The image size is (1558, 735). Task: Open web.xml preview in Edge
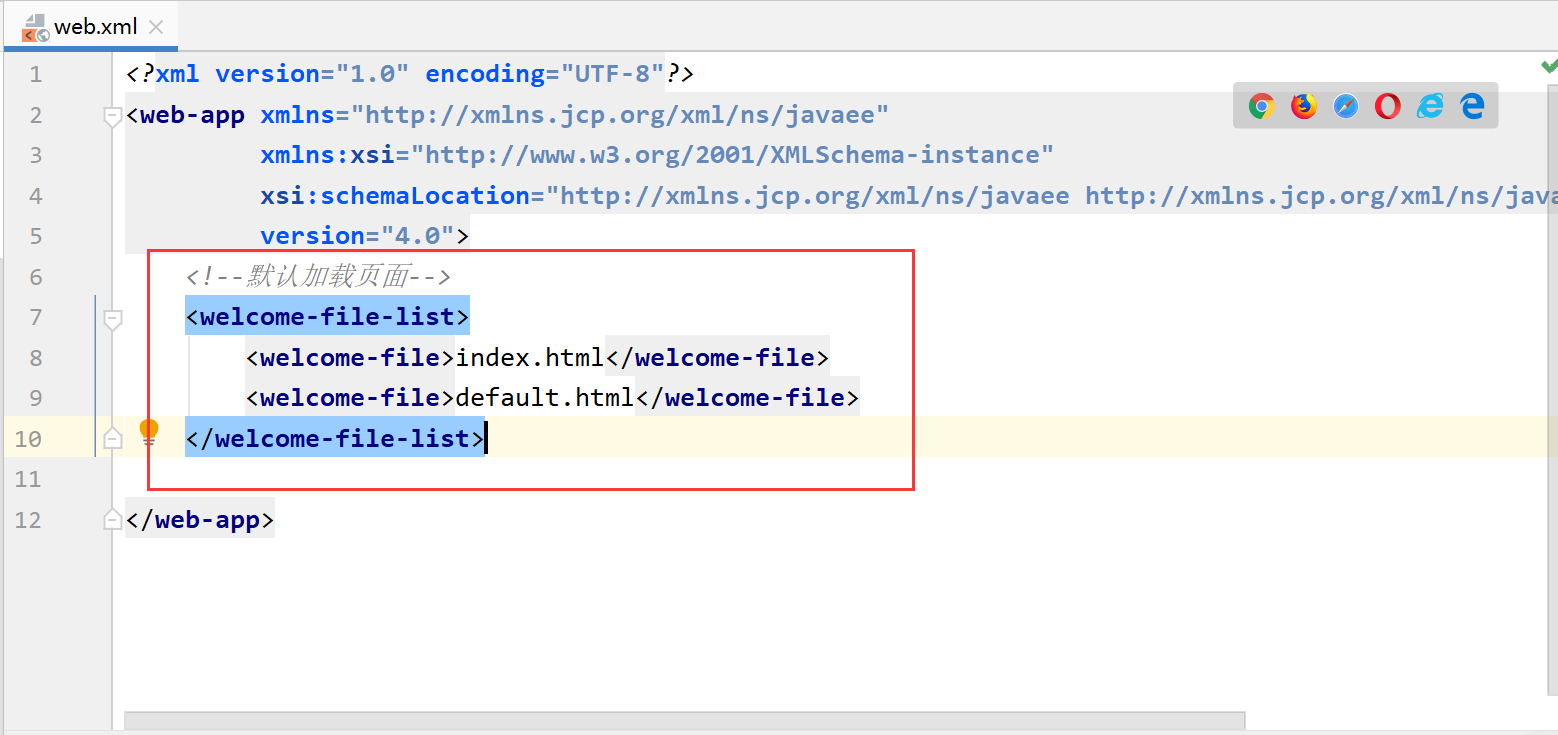[x=1473, y=106]
